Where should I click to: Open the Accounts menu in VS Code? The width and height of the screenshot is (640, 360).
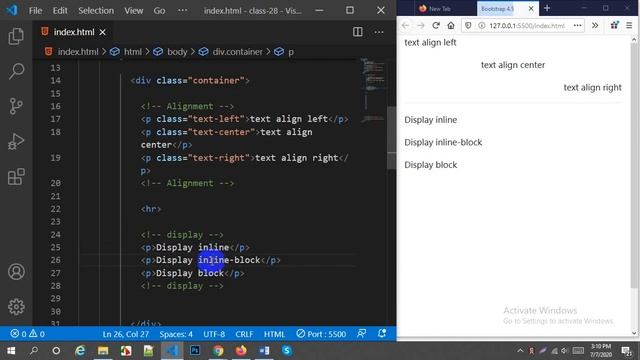coord(16,272)
